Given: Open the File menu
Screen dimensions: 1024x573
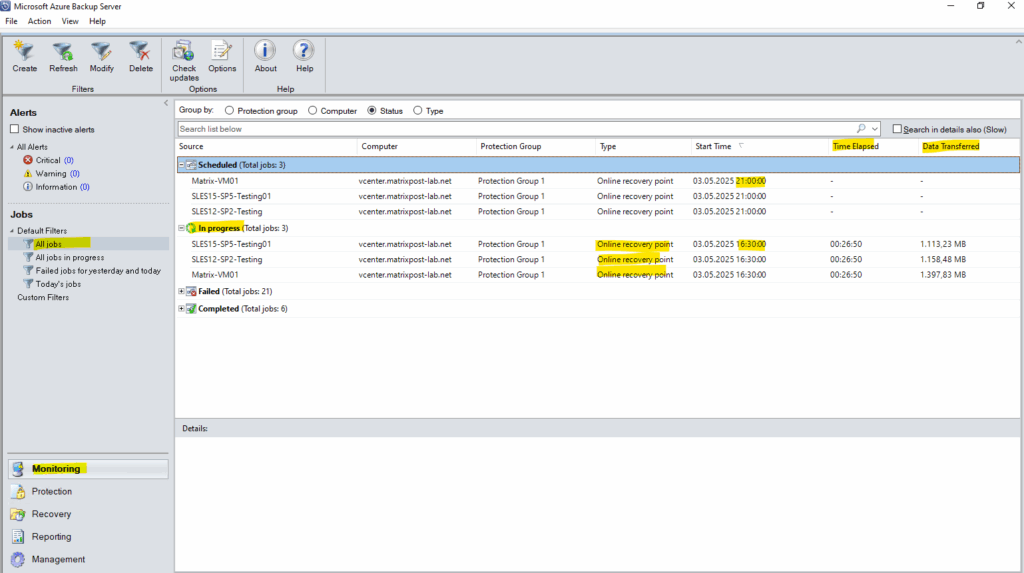Looking at the screenshot, I should pos(11,22).
